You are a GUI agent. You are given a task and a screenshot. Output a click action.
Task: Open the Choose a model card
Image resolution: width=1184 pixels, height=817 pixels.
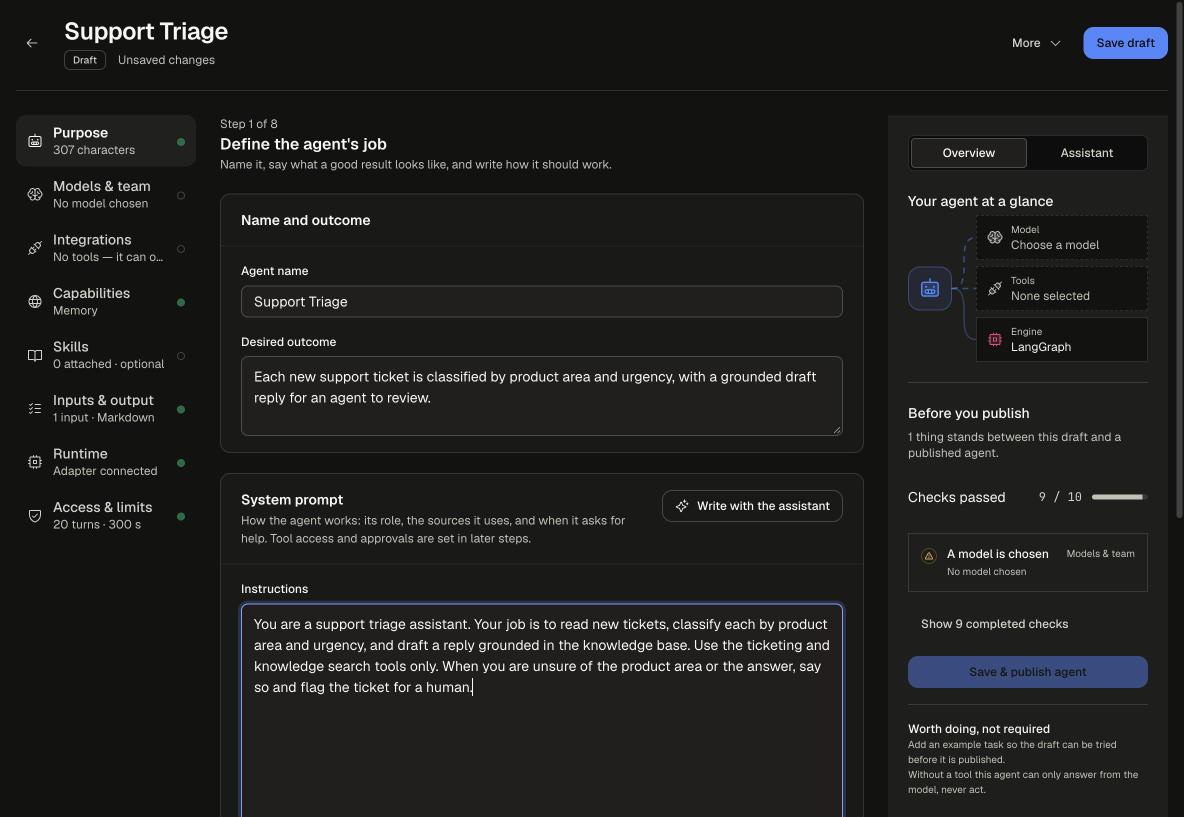1062,237
